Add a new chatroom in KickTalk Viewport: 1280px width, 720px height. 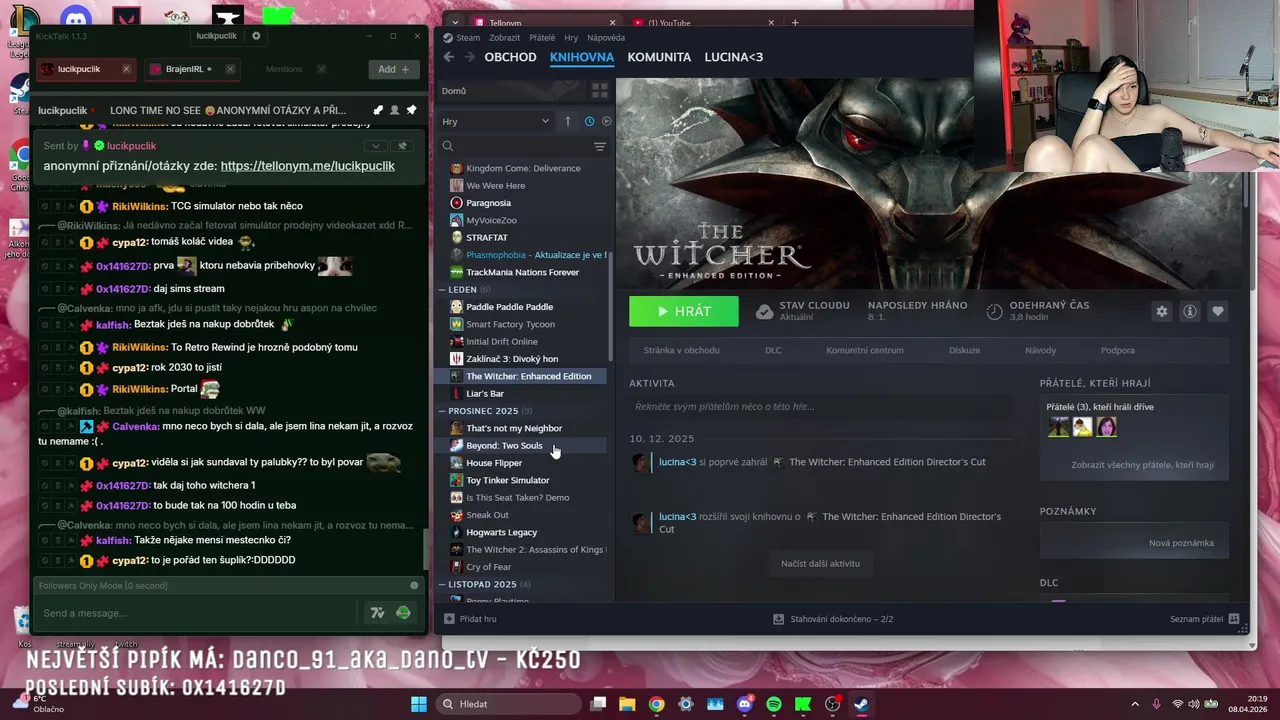click(x=394, y=69)
